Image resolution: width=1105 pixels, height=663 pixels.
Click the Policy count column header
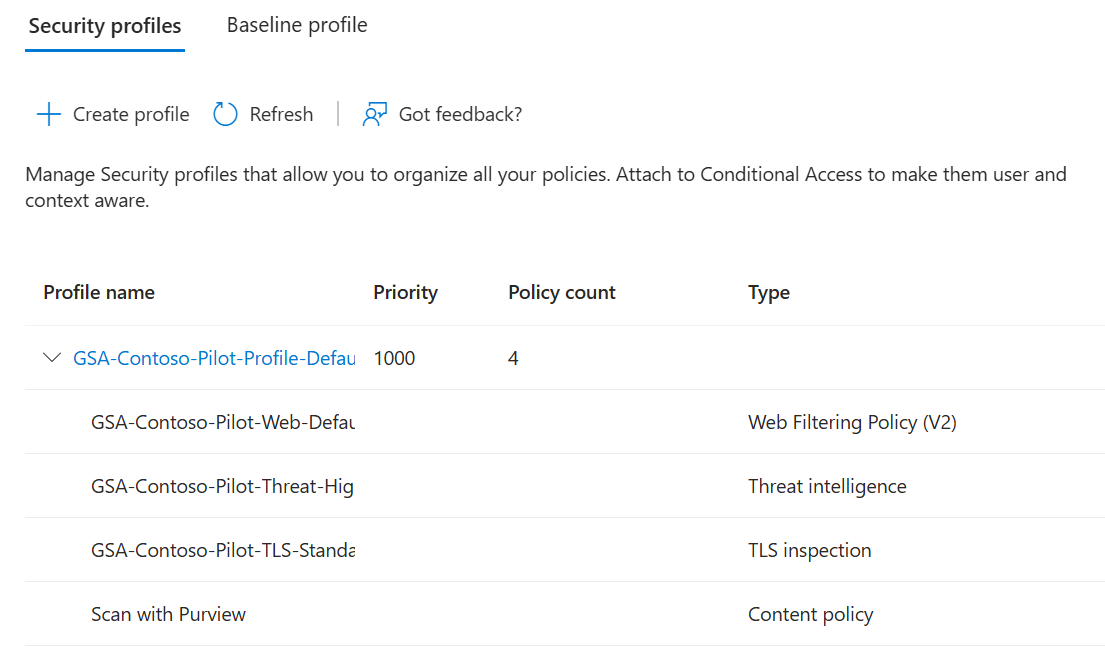pos(562,292)
